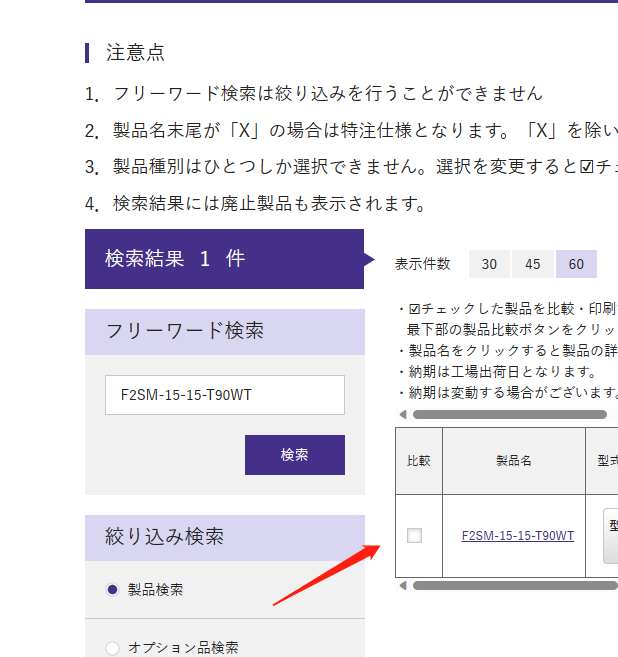Image resolution: width=618 pixels, height=657 pixels.
Task: Click the 比較 column header
Action: (x=418, y=461)
